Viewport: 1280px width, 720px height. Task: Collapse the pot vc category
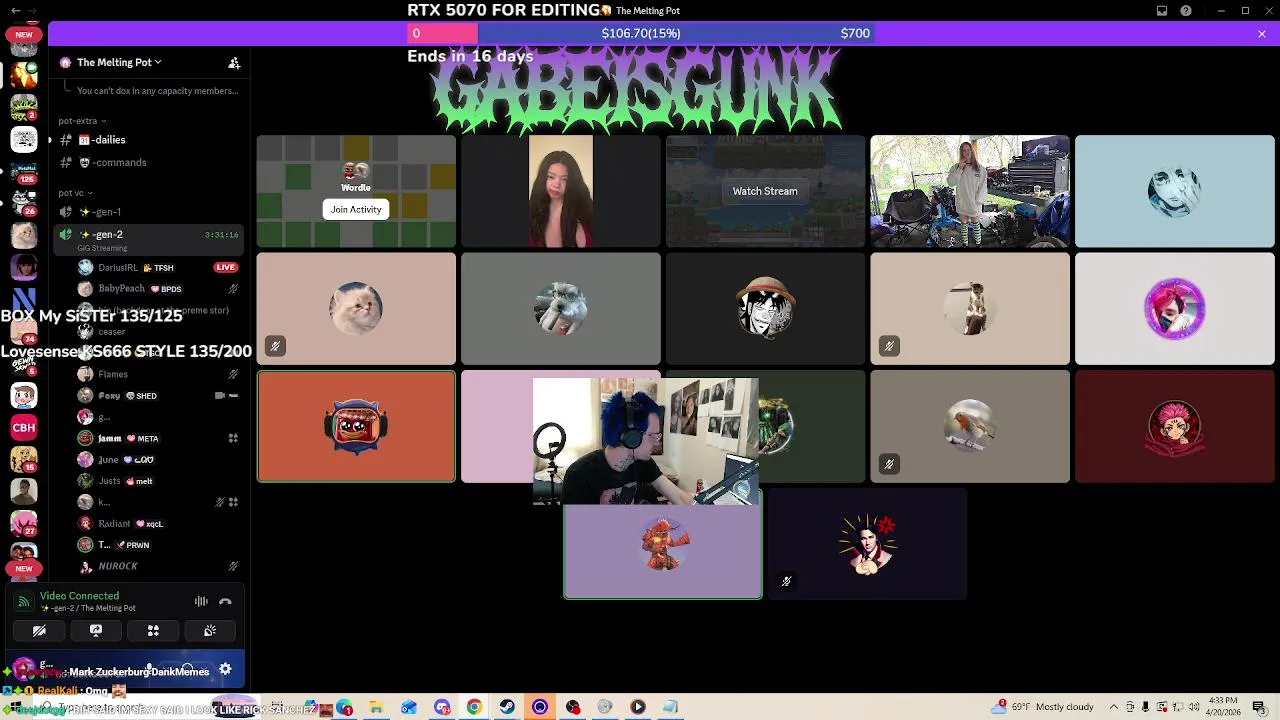[75, 193]
